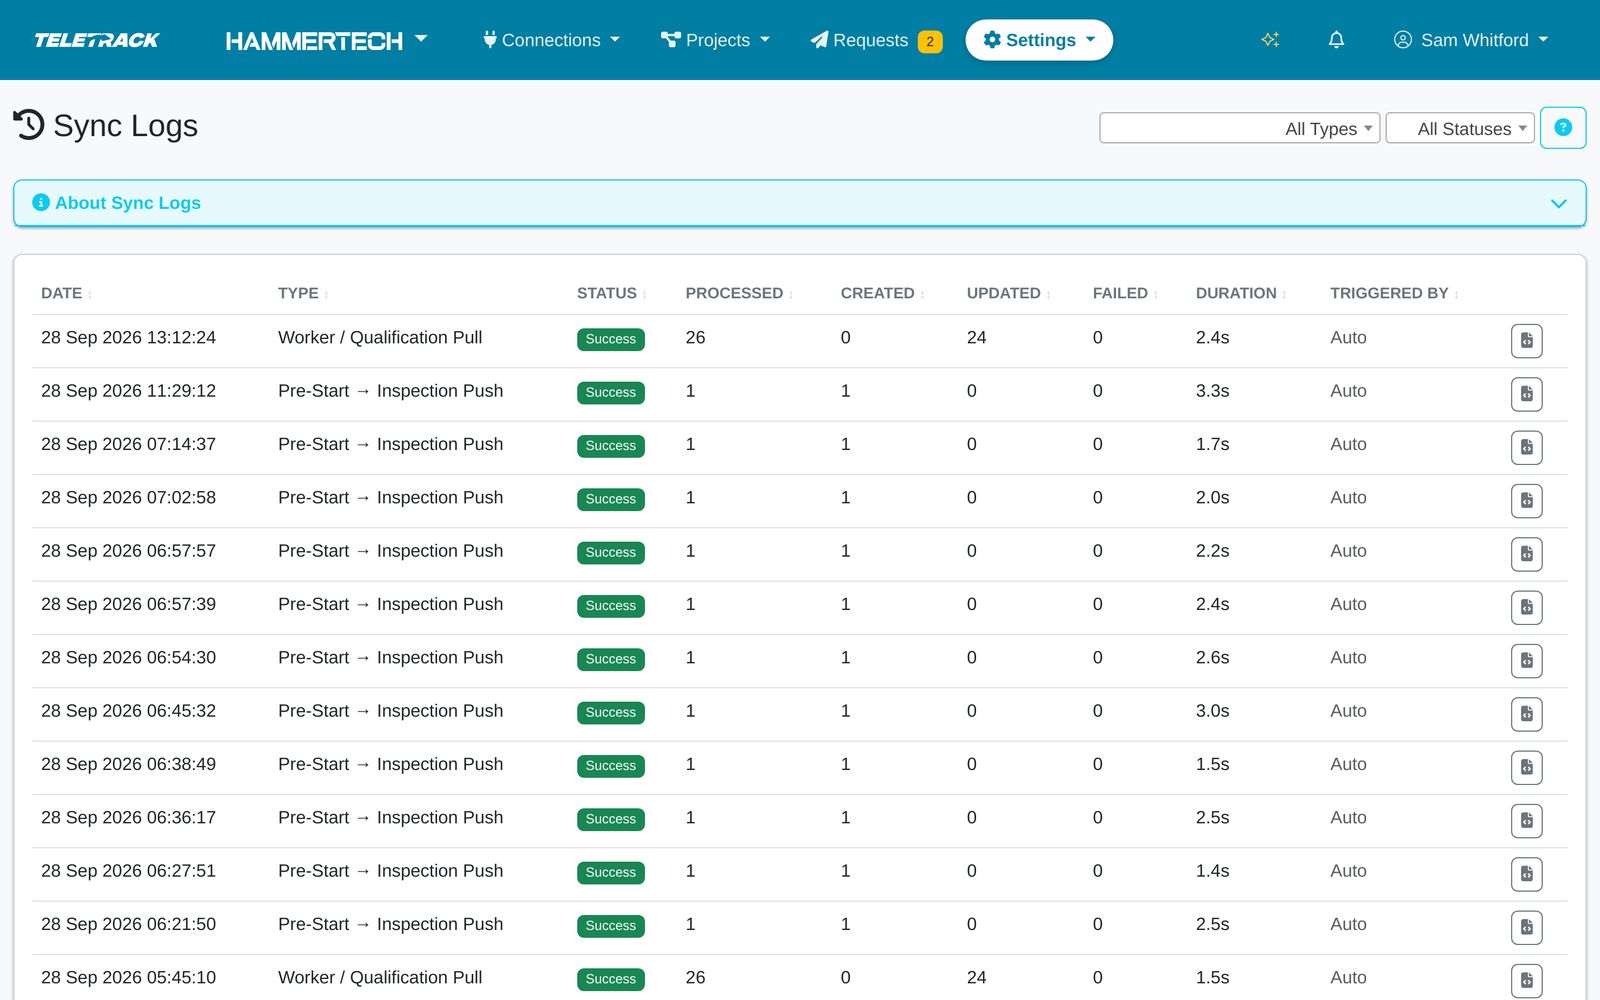View log details for the 06:36:17 entry
The image size is (1600, 1000).
point(1526,820)
